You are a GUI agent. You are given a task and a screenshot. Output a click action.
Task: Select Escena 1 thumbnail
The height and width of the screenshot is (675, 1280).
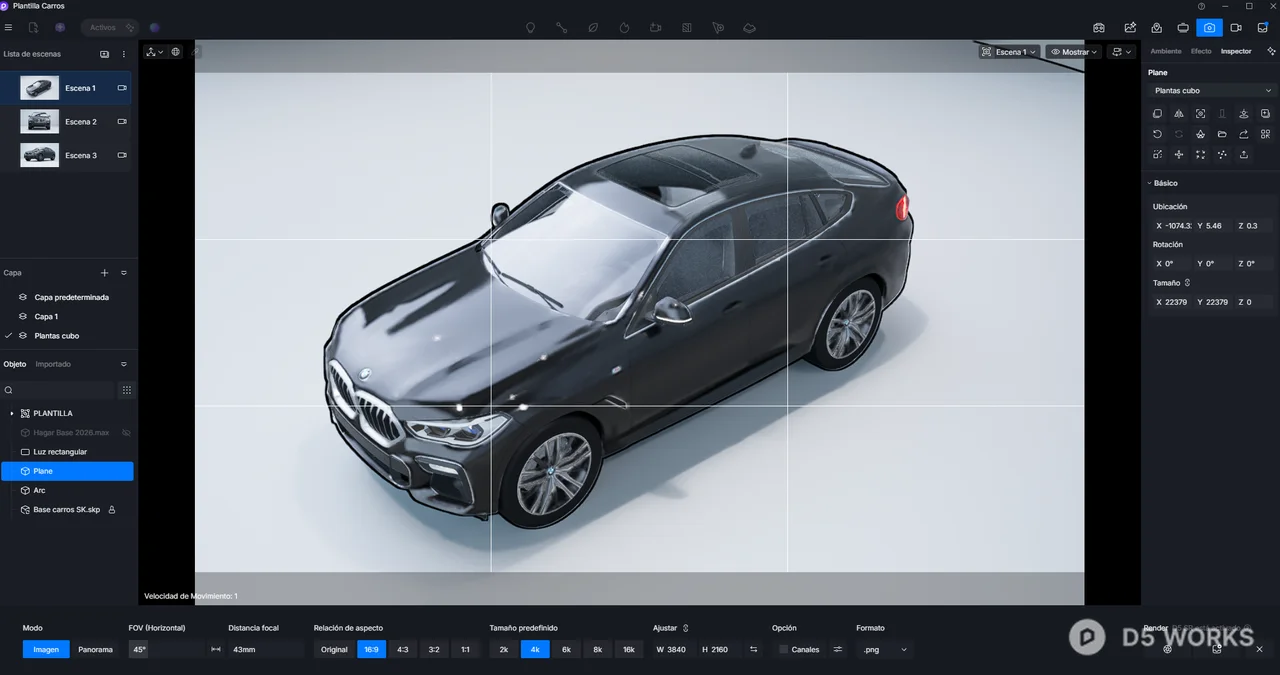pos(39,88)
